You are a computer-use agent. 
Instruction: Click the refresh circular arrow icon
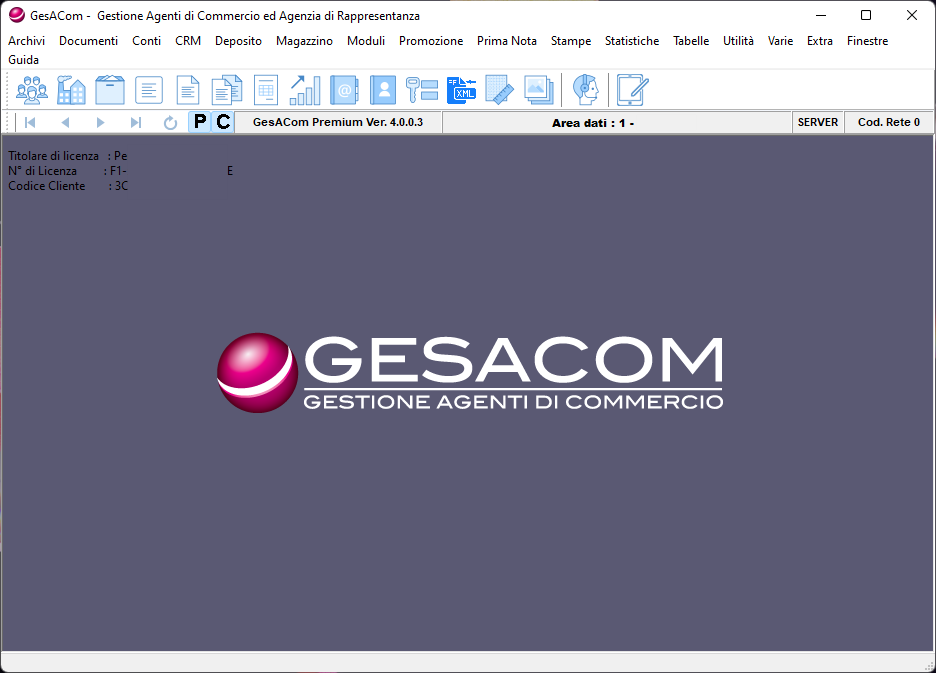(x=170, y=122)
